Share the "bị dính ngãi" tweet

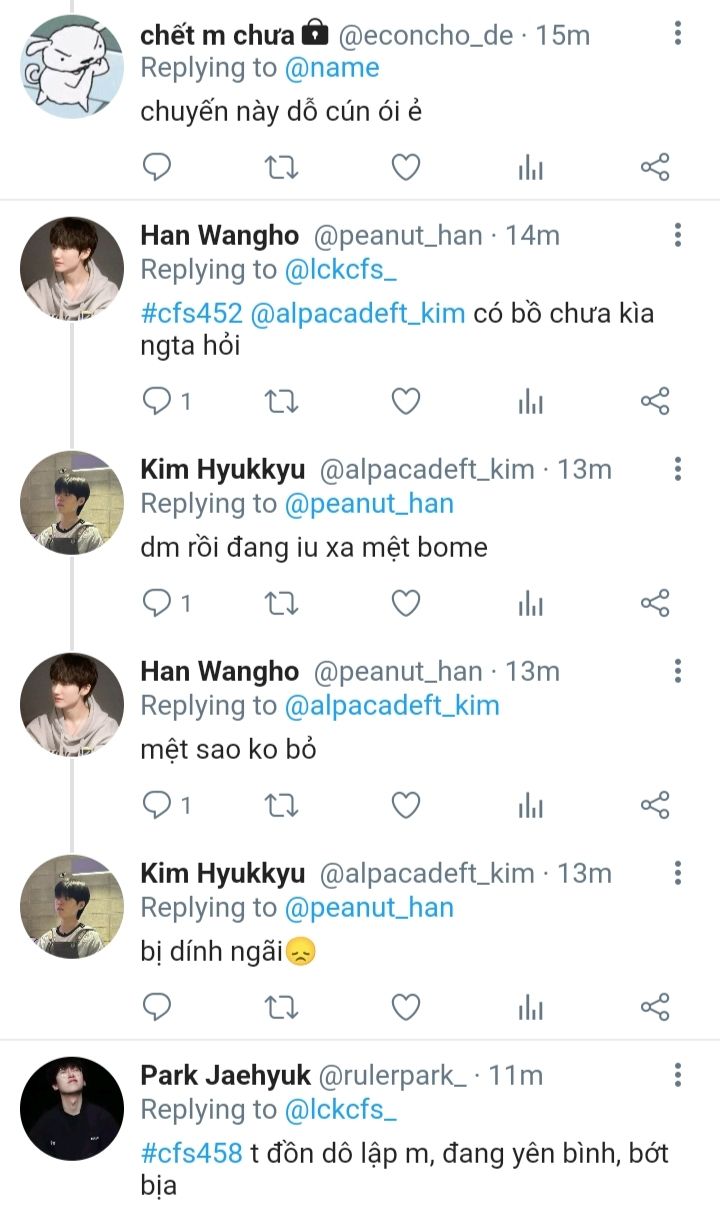click(655, 1007)
